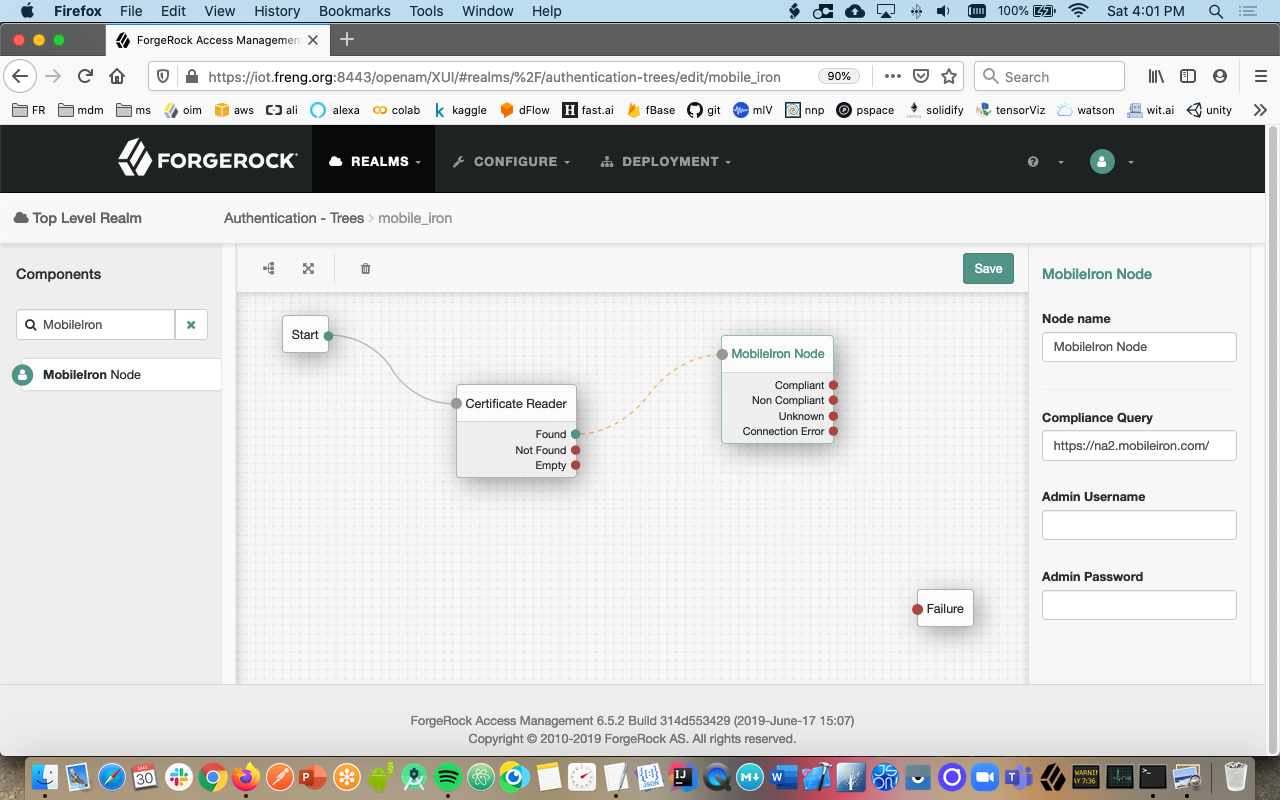1280x800 pixels.
Task: Open the REALMS dropdown menu
Action: coord(374,161)
